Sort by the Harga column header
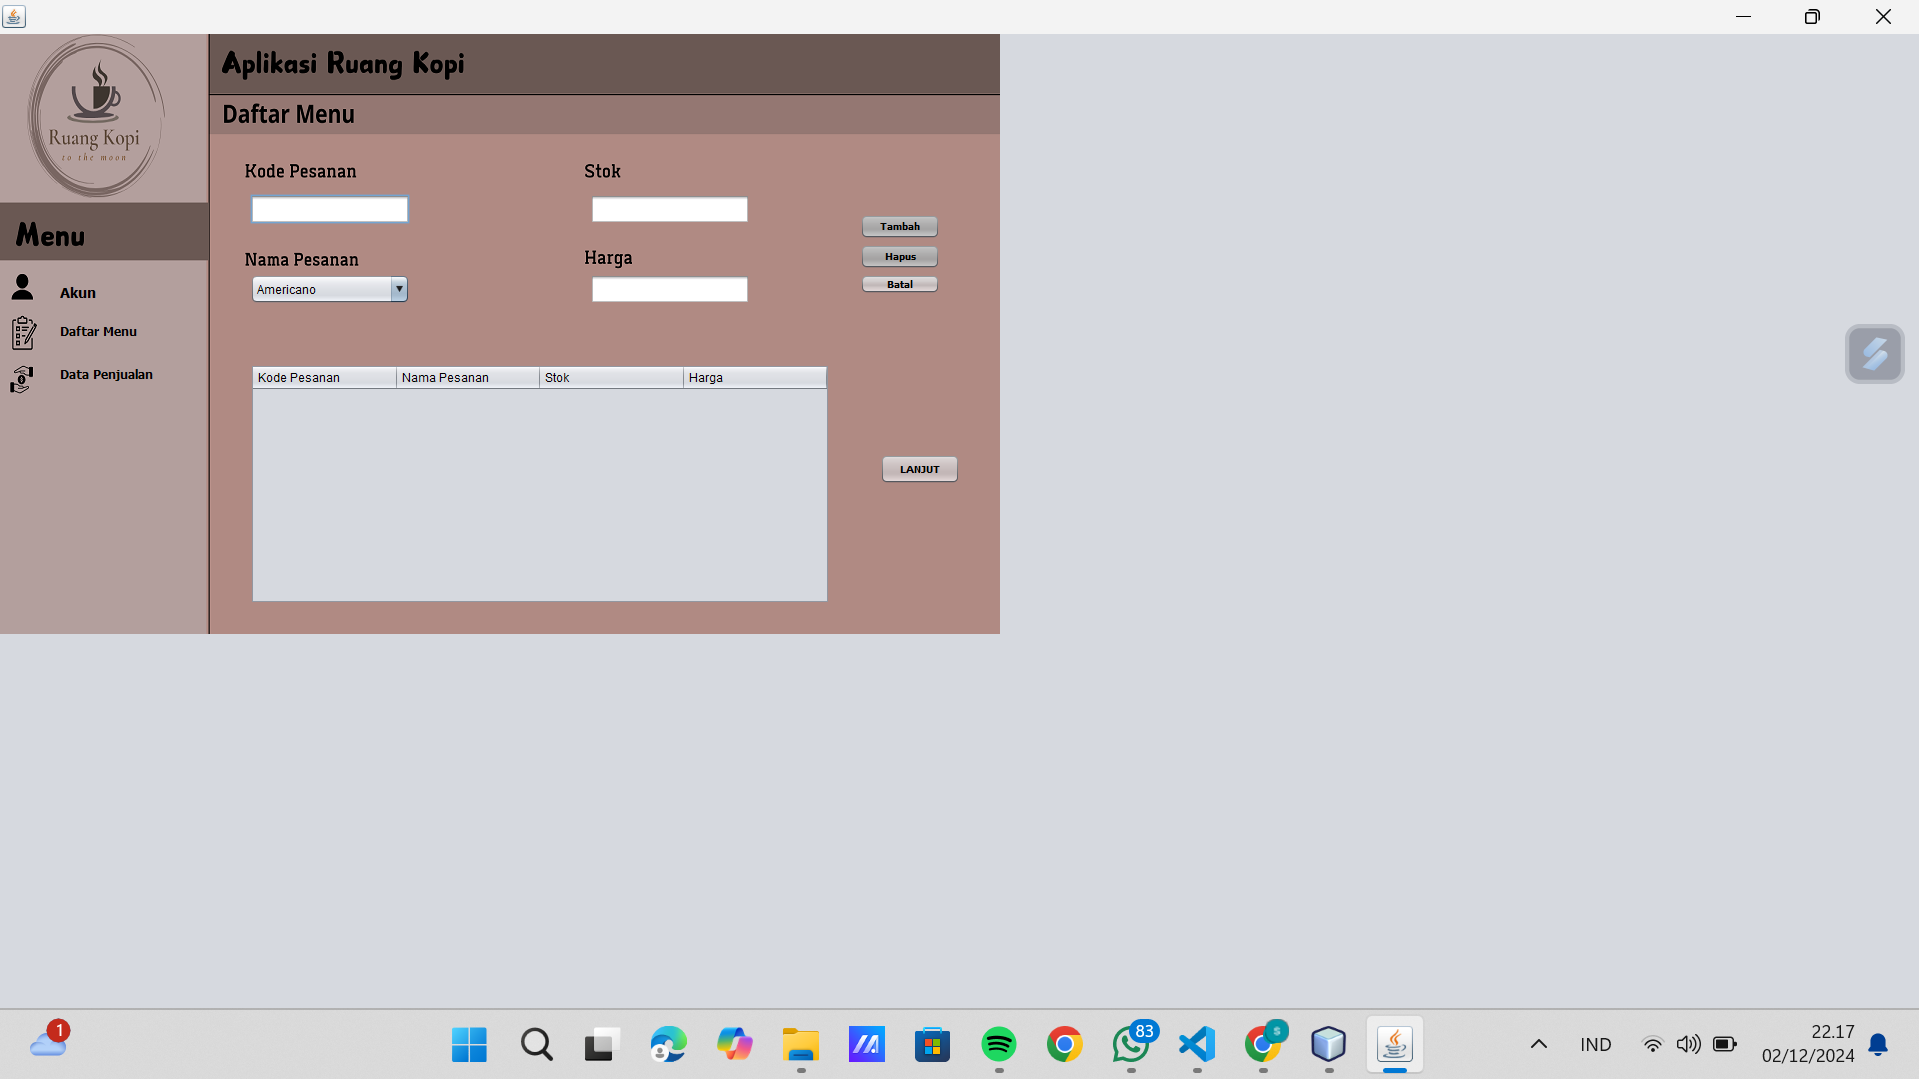This screenshot has height=1079, width=1919. click(754, 377)
